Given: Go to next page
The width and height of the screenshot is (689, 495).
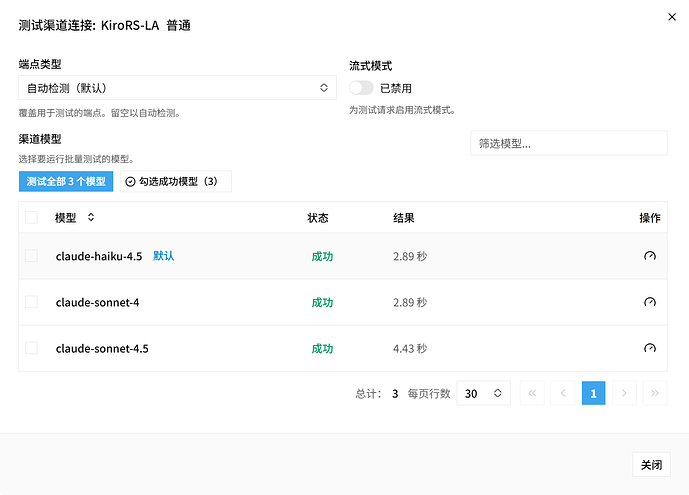Looking at the screenshot, I should click(624, 393).
